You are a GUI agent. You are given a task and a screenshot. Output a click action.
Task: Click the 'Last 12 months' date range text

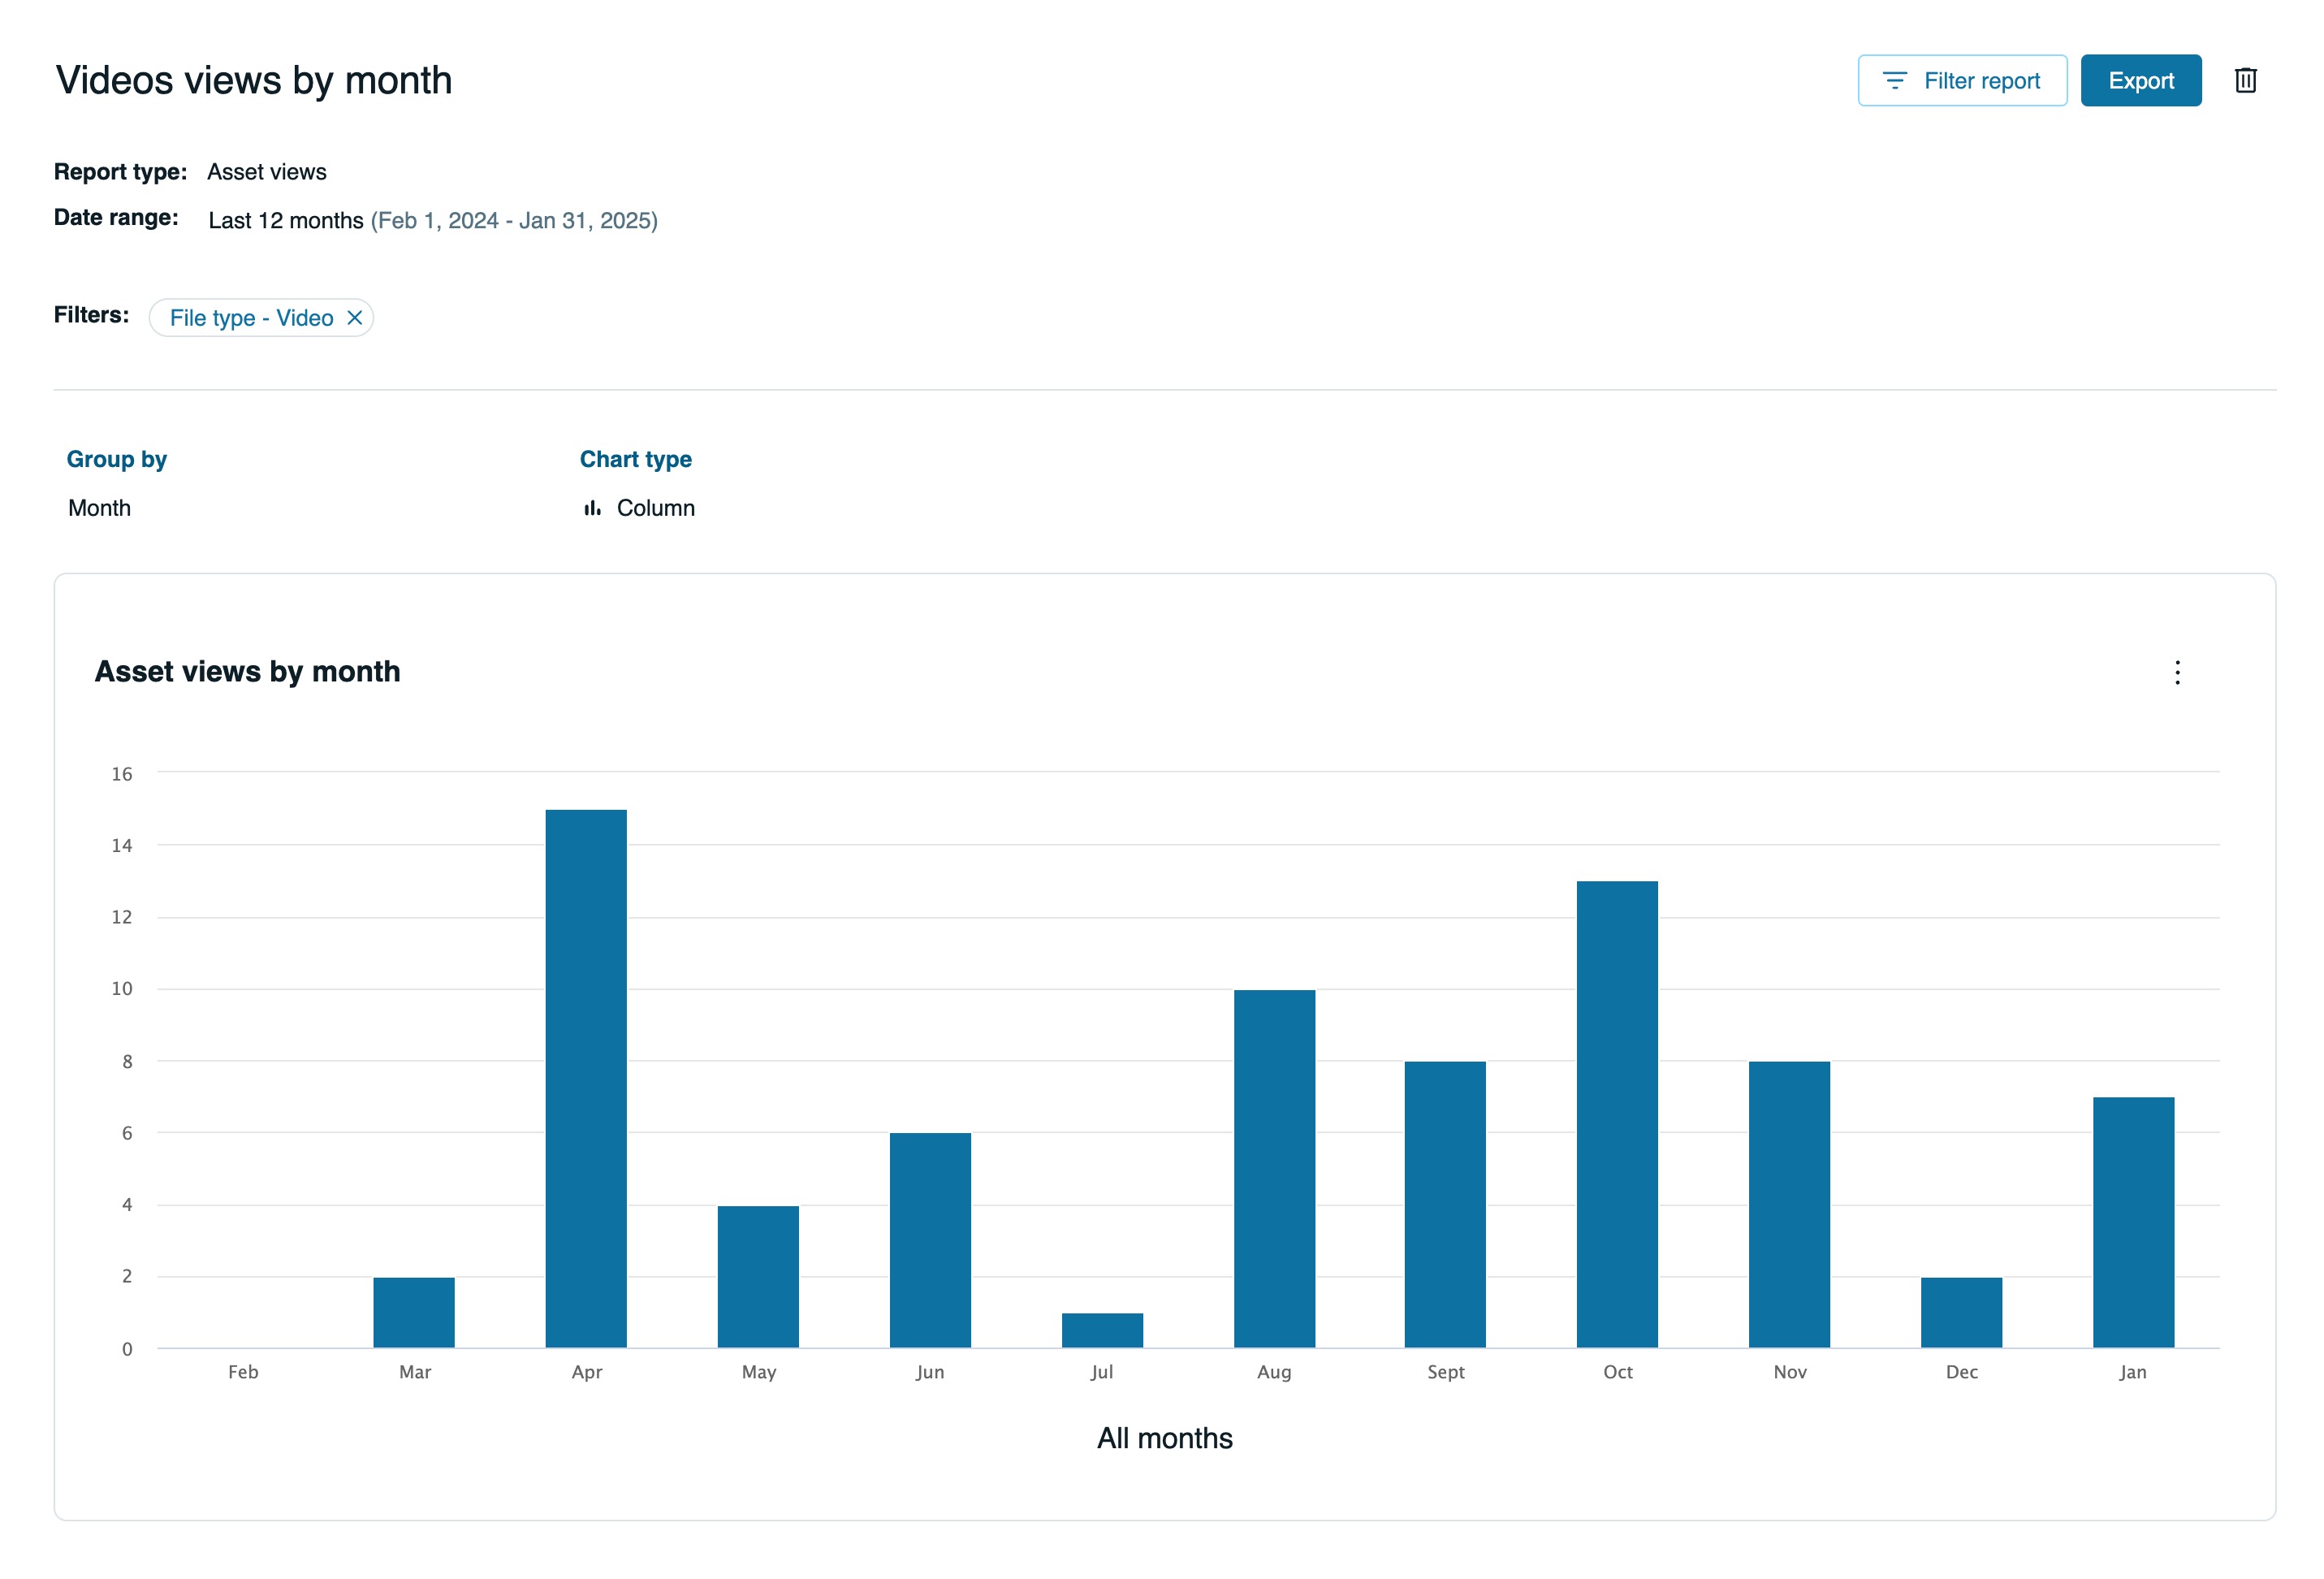(x=286, y=220)
